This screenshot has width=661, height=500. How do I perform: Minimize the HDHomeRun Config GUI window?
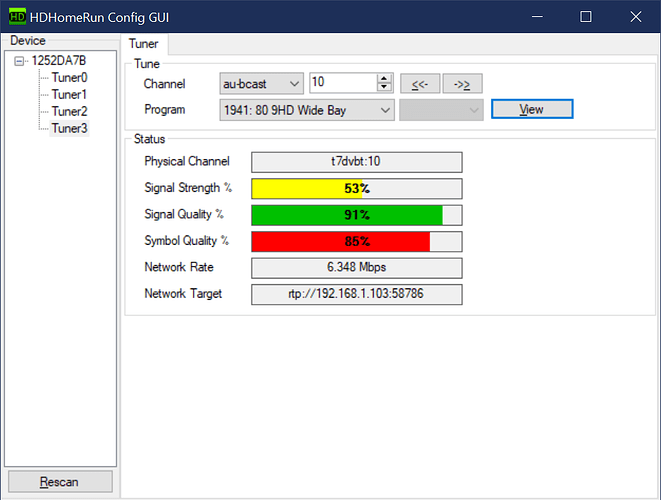click(x=537, y=17)
